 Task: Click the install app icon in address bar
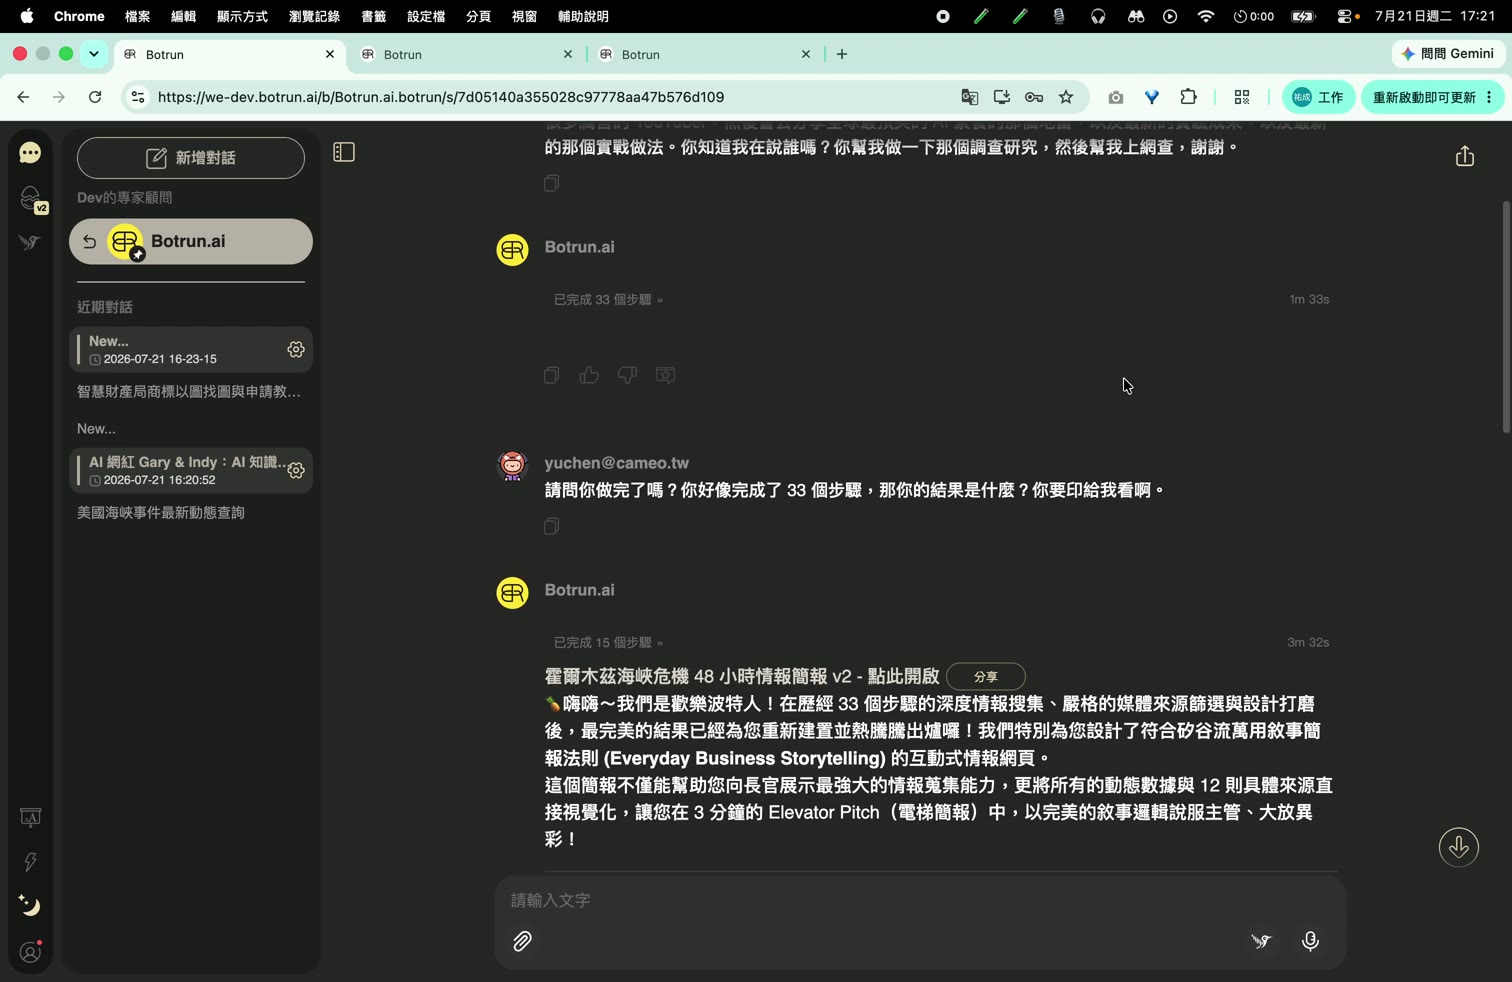[x=1001, y=97]
